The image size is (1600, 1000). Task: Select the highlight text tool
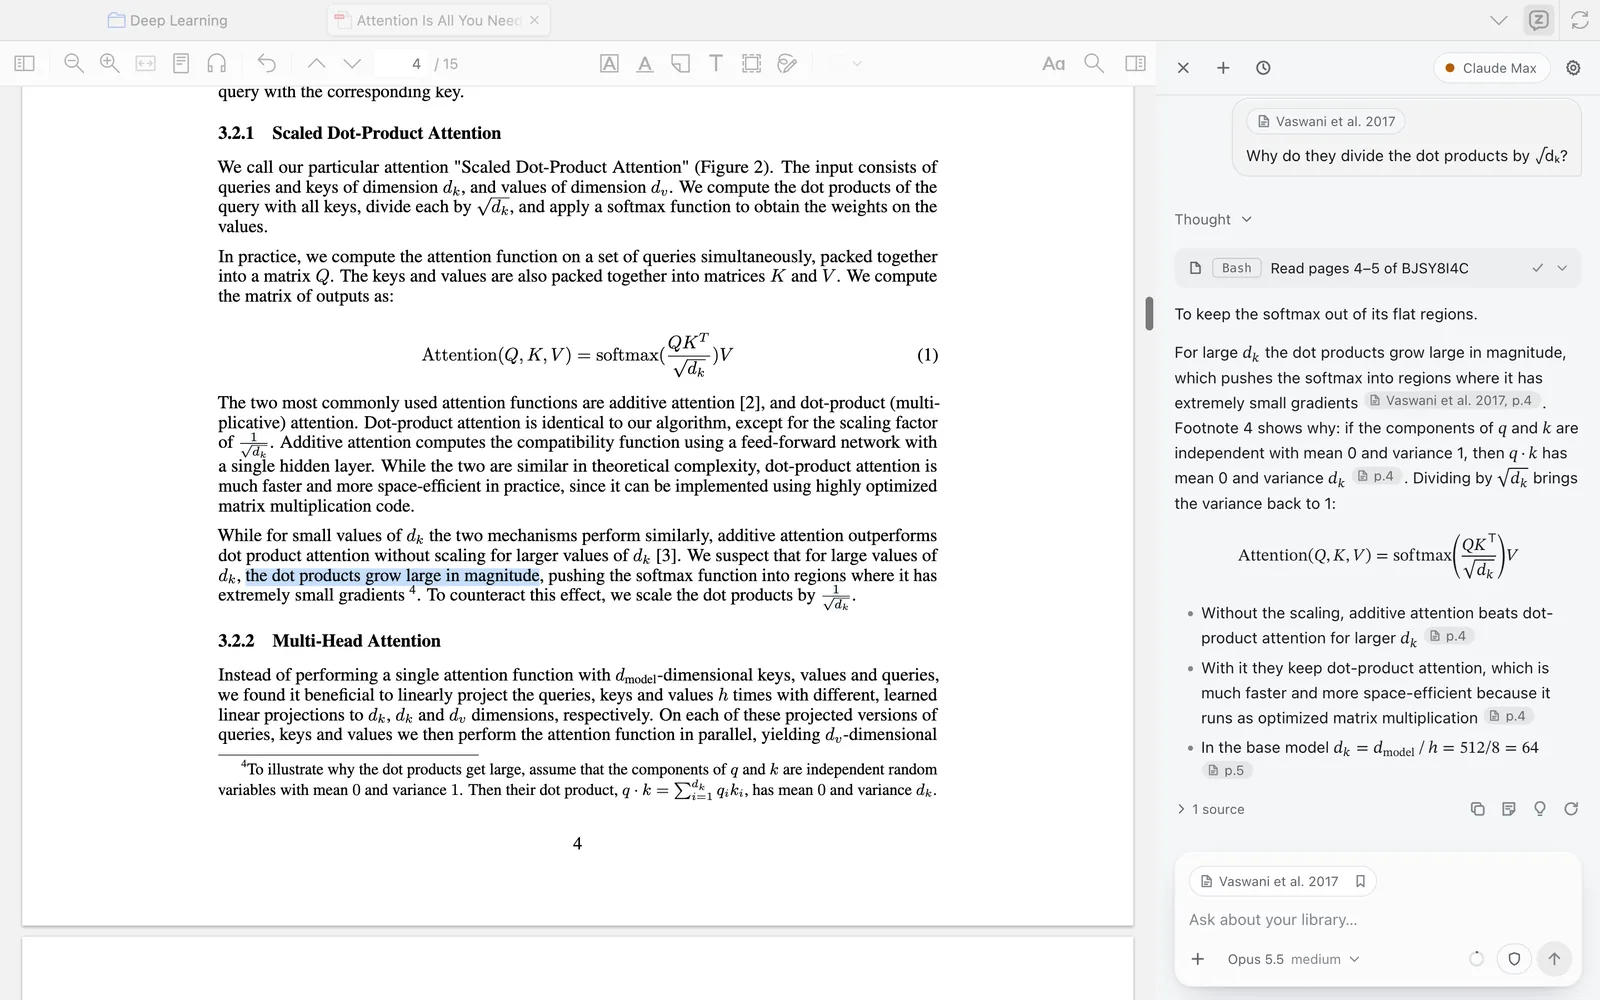coord(609,64)
